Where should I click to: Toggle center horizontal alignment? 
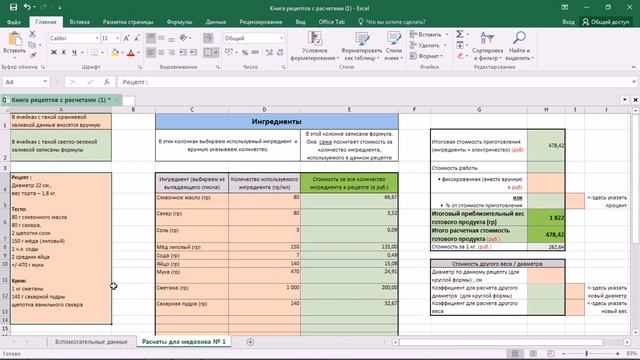tap(162, 53)
